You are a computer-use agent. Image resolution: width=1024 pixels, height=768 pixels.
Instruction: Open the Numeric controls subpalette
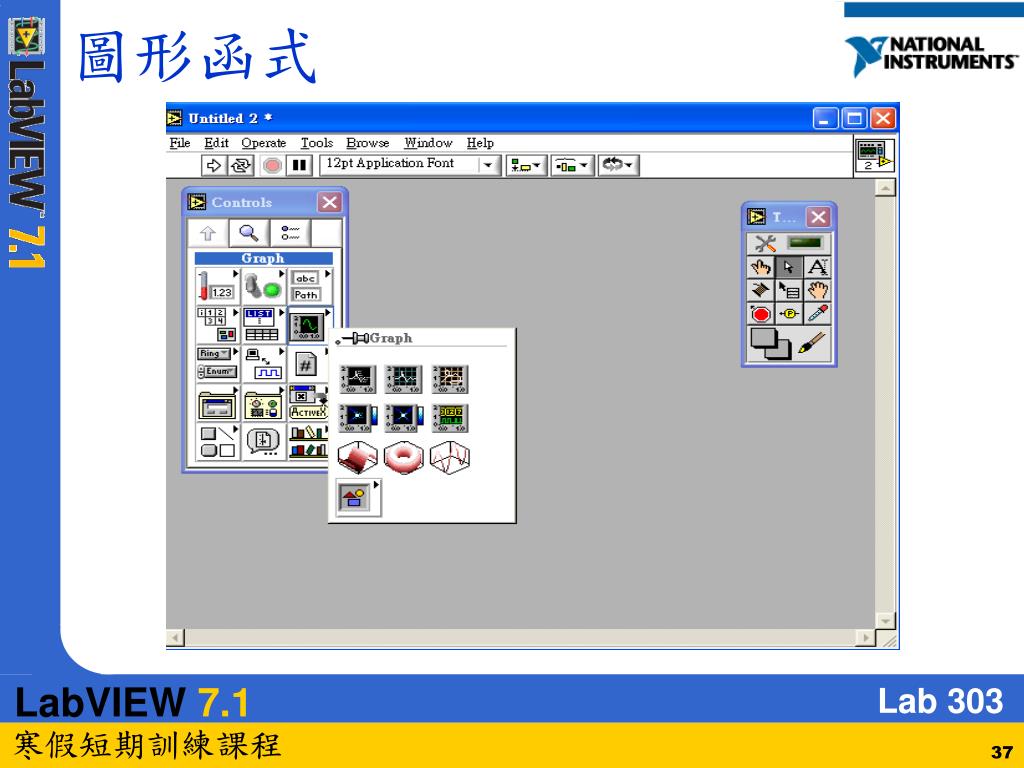point(217,286)
